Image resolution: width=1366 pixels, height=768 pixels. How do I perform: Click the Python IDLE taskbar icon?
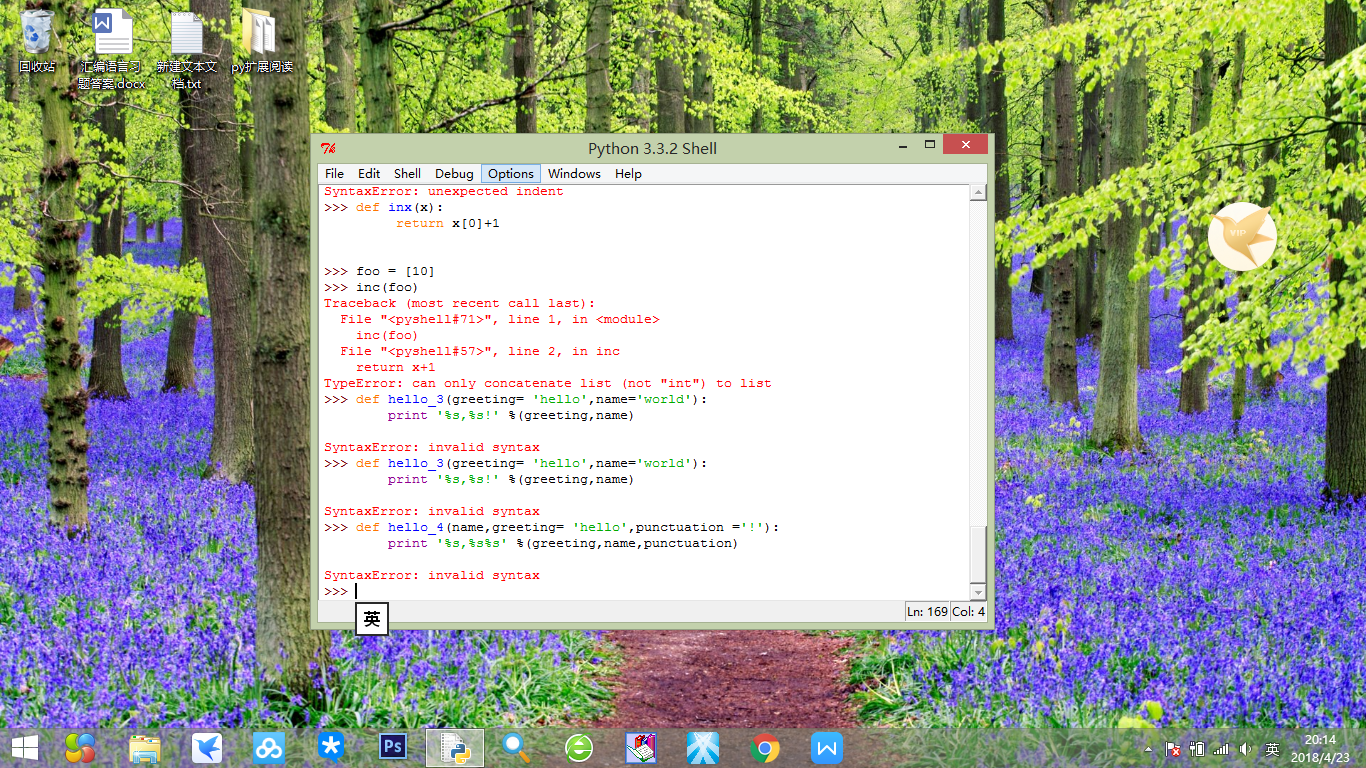455,747
